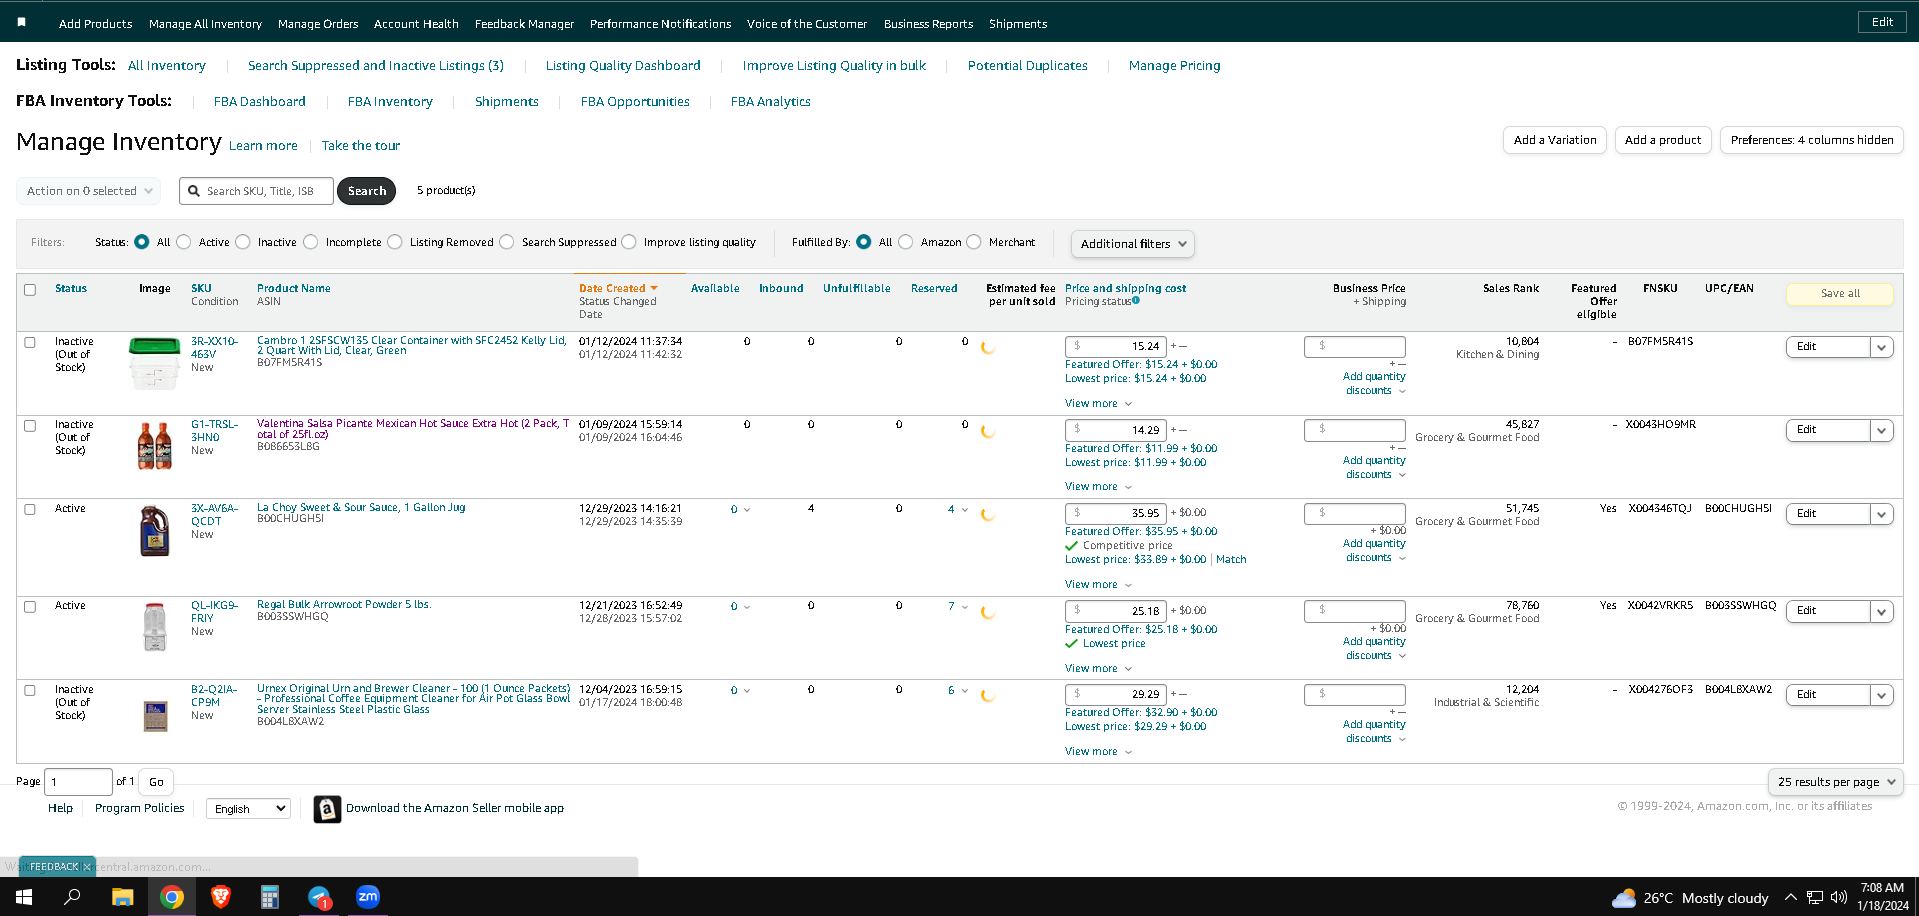
Task: Click the Match link next to Lowest price
Action: [x=1231, y=560]
